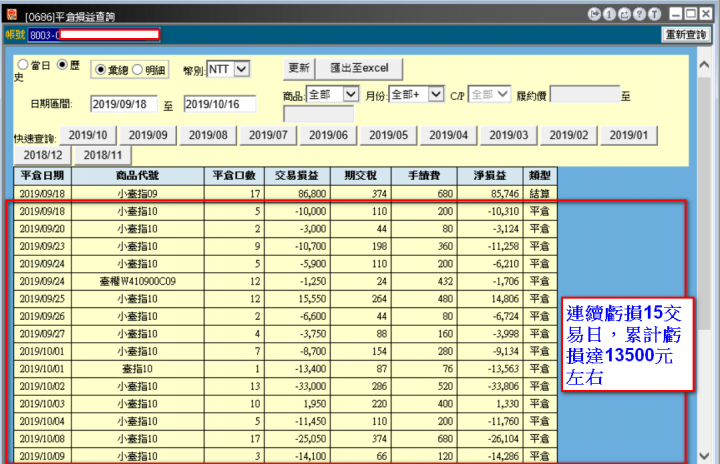Click date cell 2019/09/23
This screenshot has width=720, height=464.
[42, 246]
